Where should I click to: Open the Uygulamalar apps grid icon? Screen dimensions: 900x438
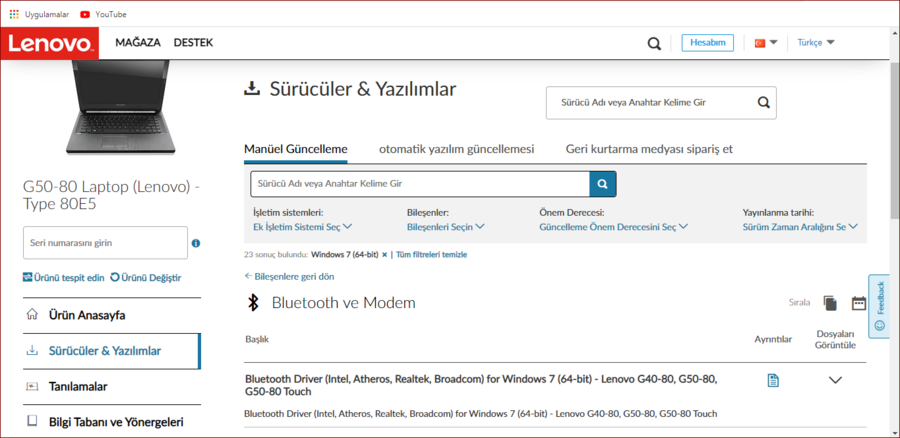point(14,14)
